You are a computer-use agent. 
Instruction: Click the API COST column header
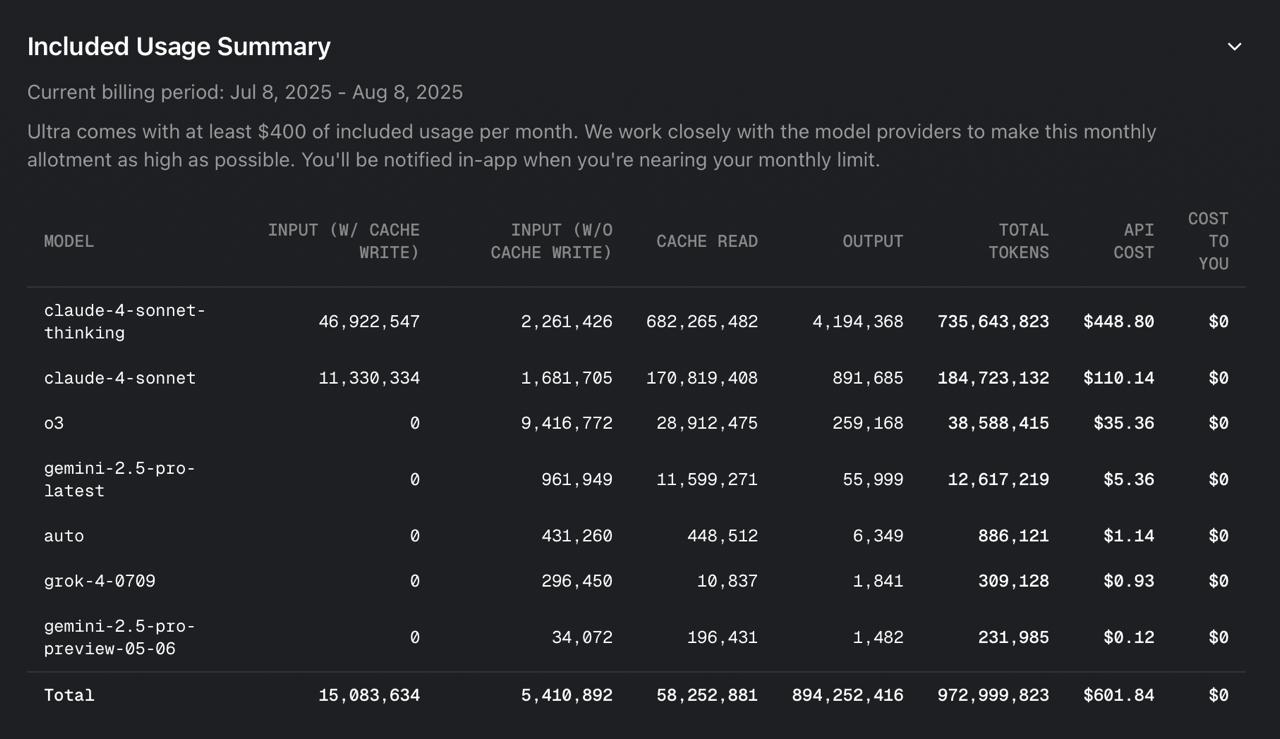click(x=1133, y=241)
